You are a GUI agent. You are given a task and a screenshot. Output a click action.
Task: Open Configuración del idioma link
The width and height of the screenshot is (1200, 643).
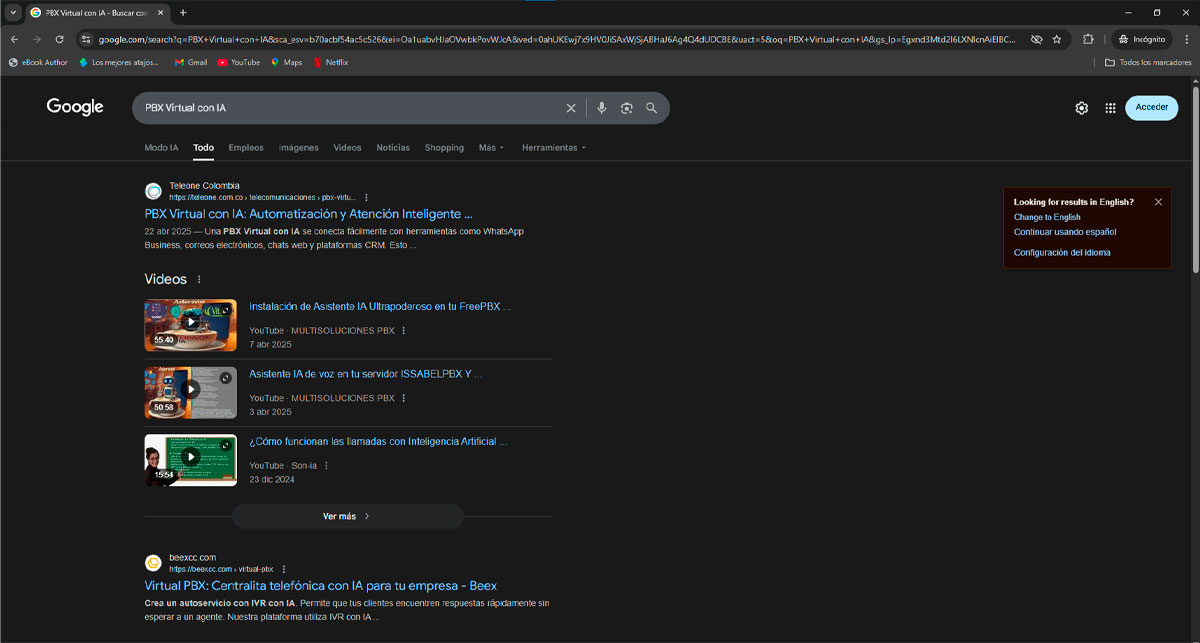(1062, 253)
